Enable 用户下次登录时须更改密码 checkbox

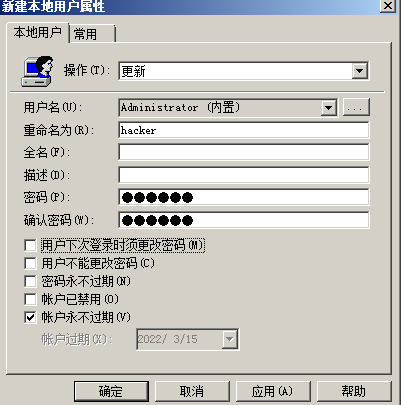30,246
